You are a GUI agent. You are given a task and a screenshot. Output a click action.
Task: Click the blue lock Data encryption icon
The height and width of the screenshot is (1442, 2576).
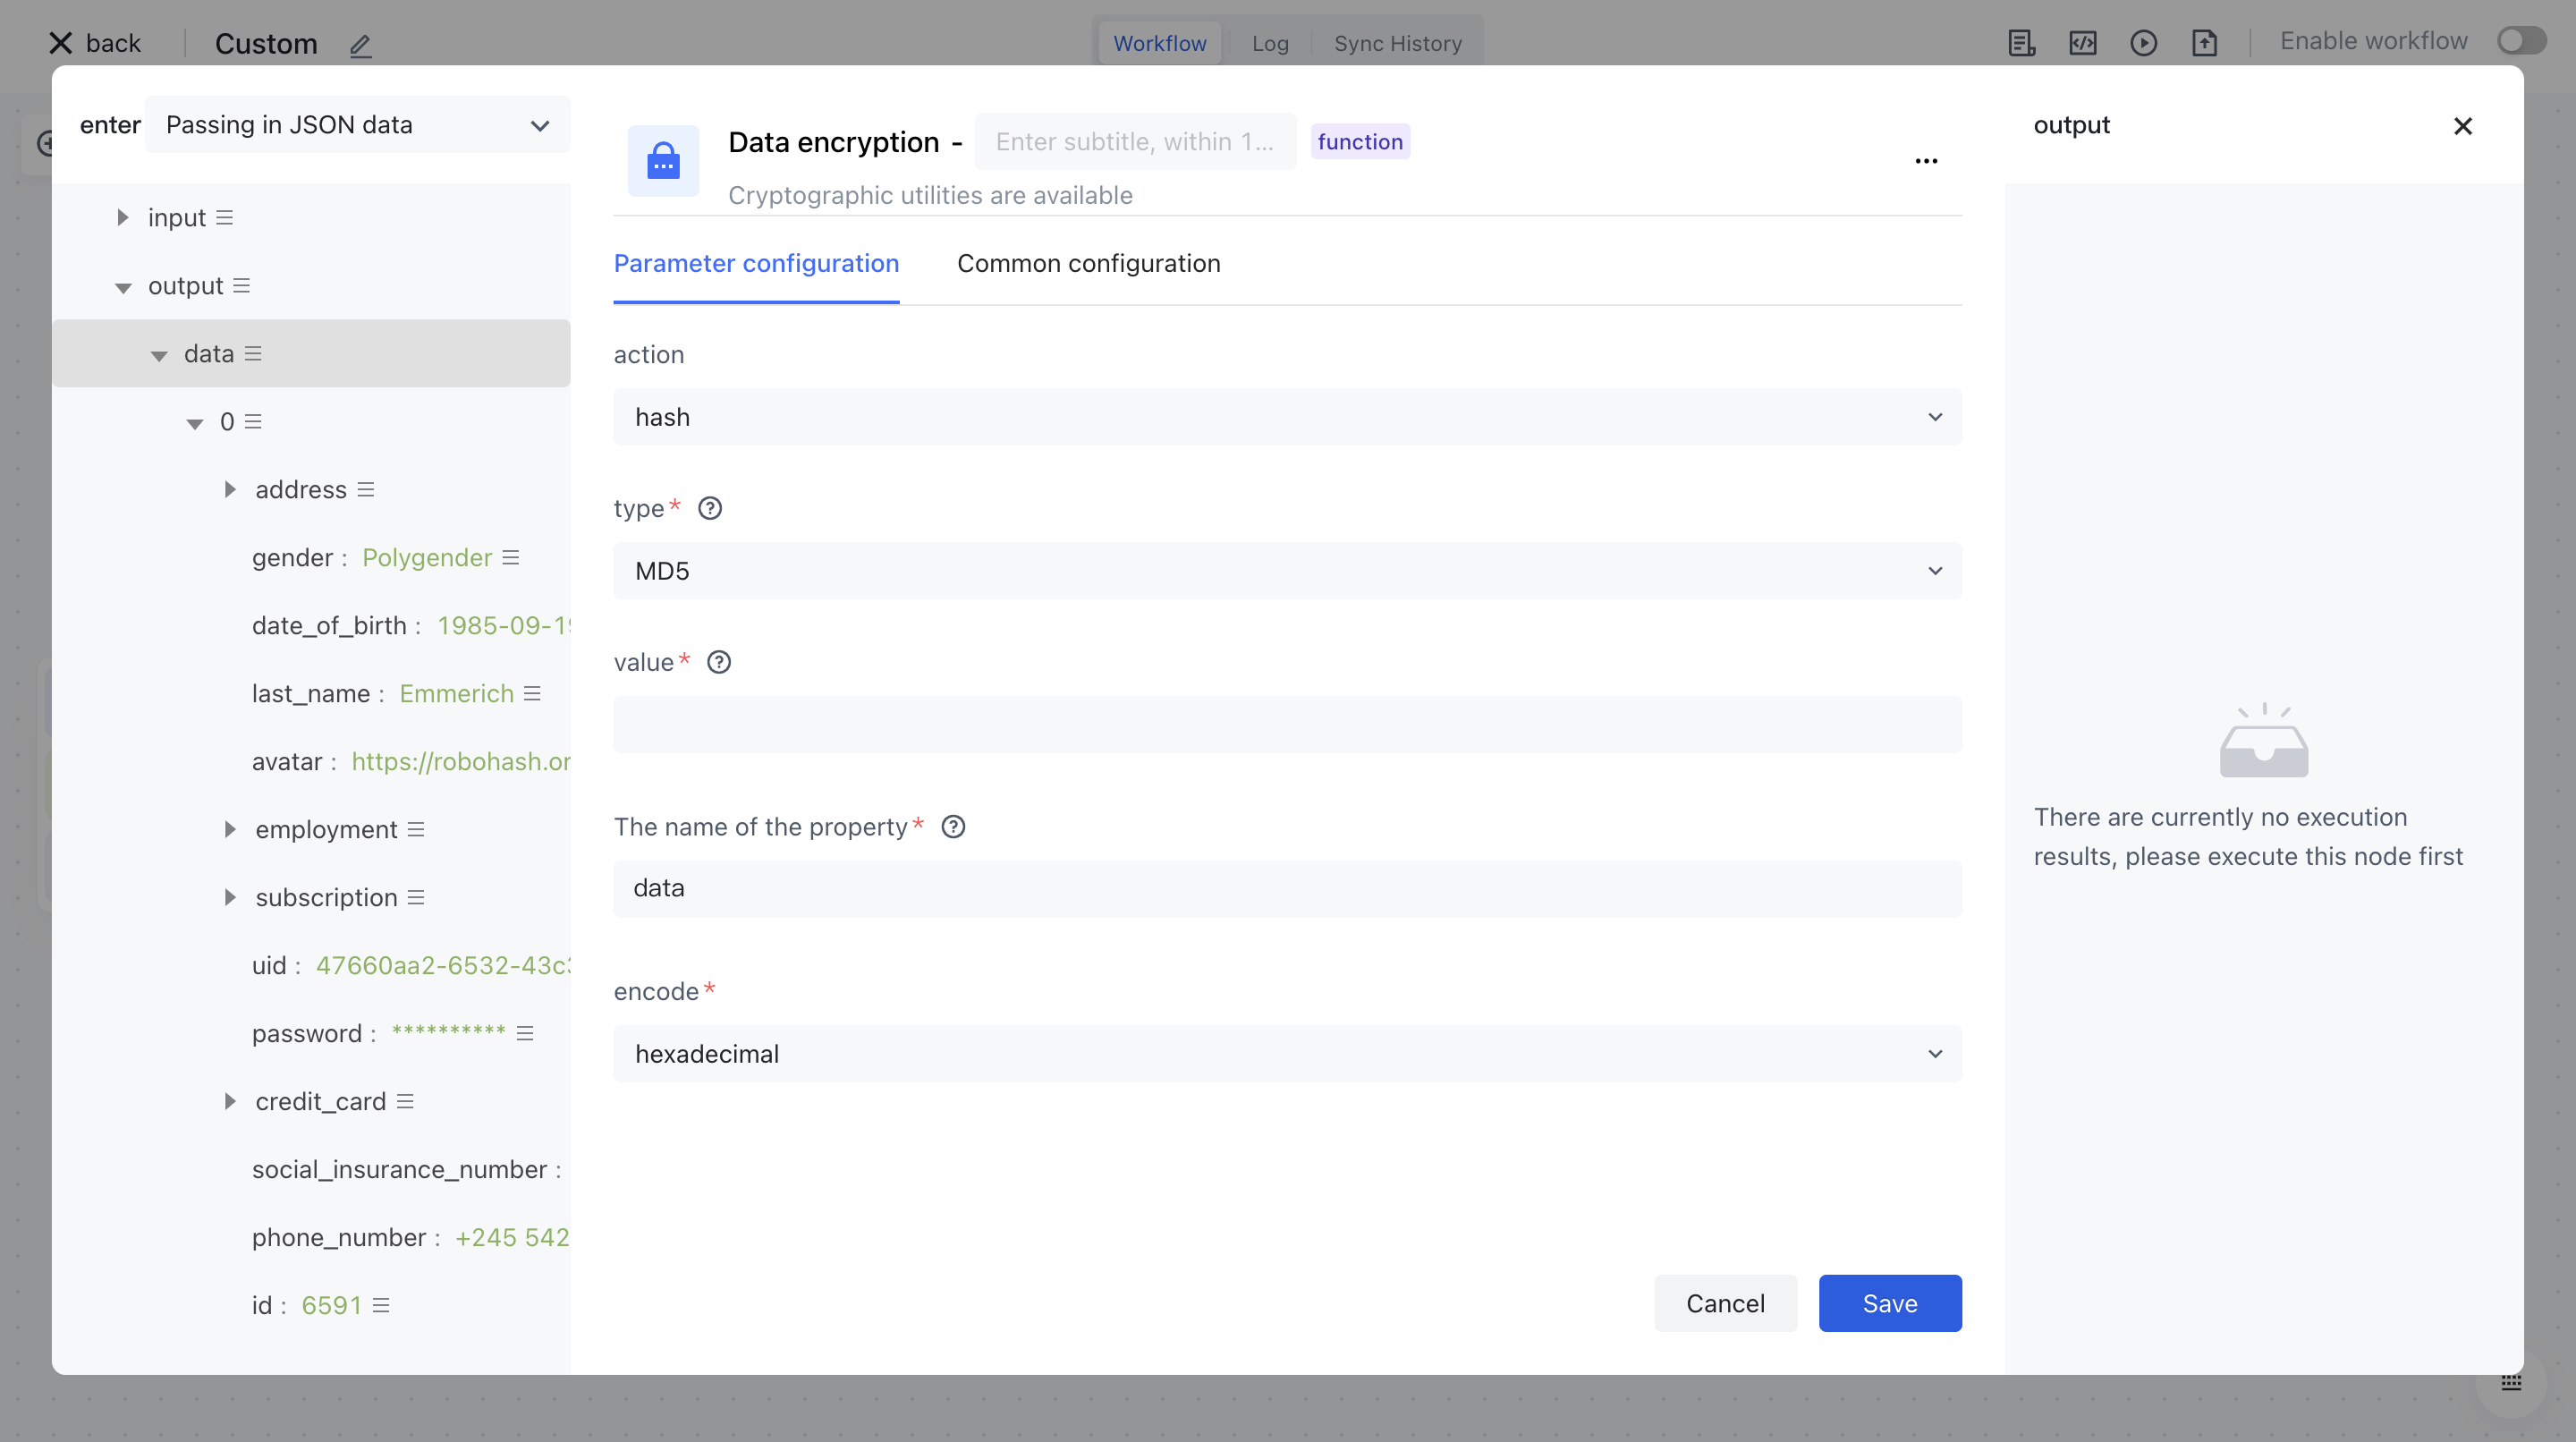(663, 161)
